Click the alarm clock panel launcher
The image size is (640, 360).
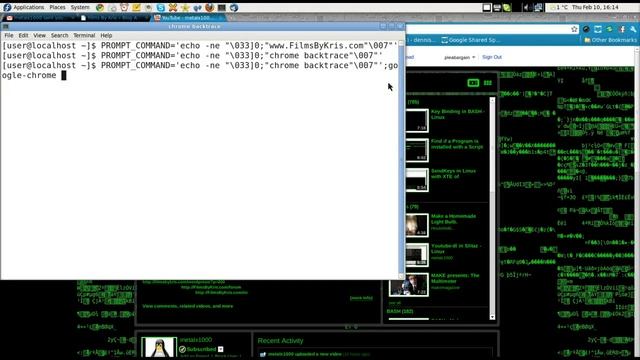pyautogui.click(x=124, y=7)
